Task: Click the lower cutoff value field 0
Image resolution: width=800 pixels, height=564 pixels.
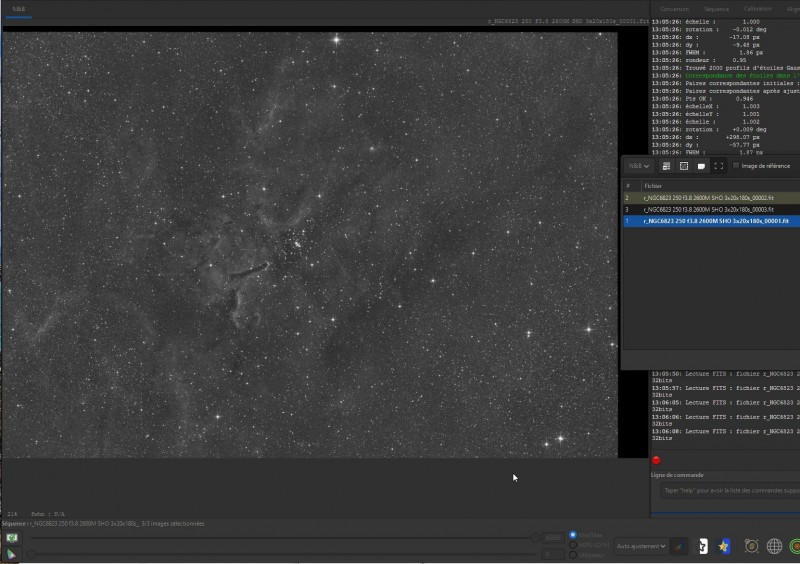Action: coord(553,554)
